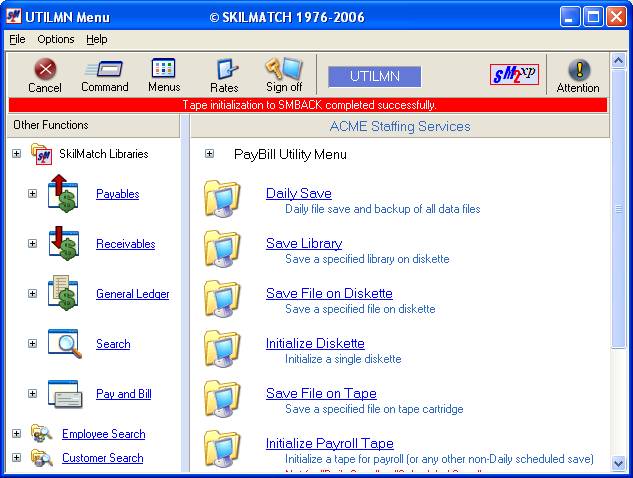Click the UTILMN menu name field

(375, 76)
